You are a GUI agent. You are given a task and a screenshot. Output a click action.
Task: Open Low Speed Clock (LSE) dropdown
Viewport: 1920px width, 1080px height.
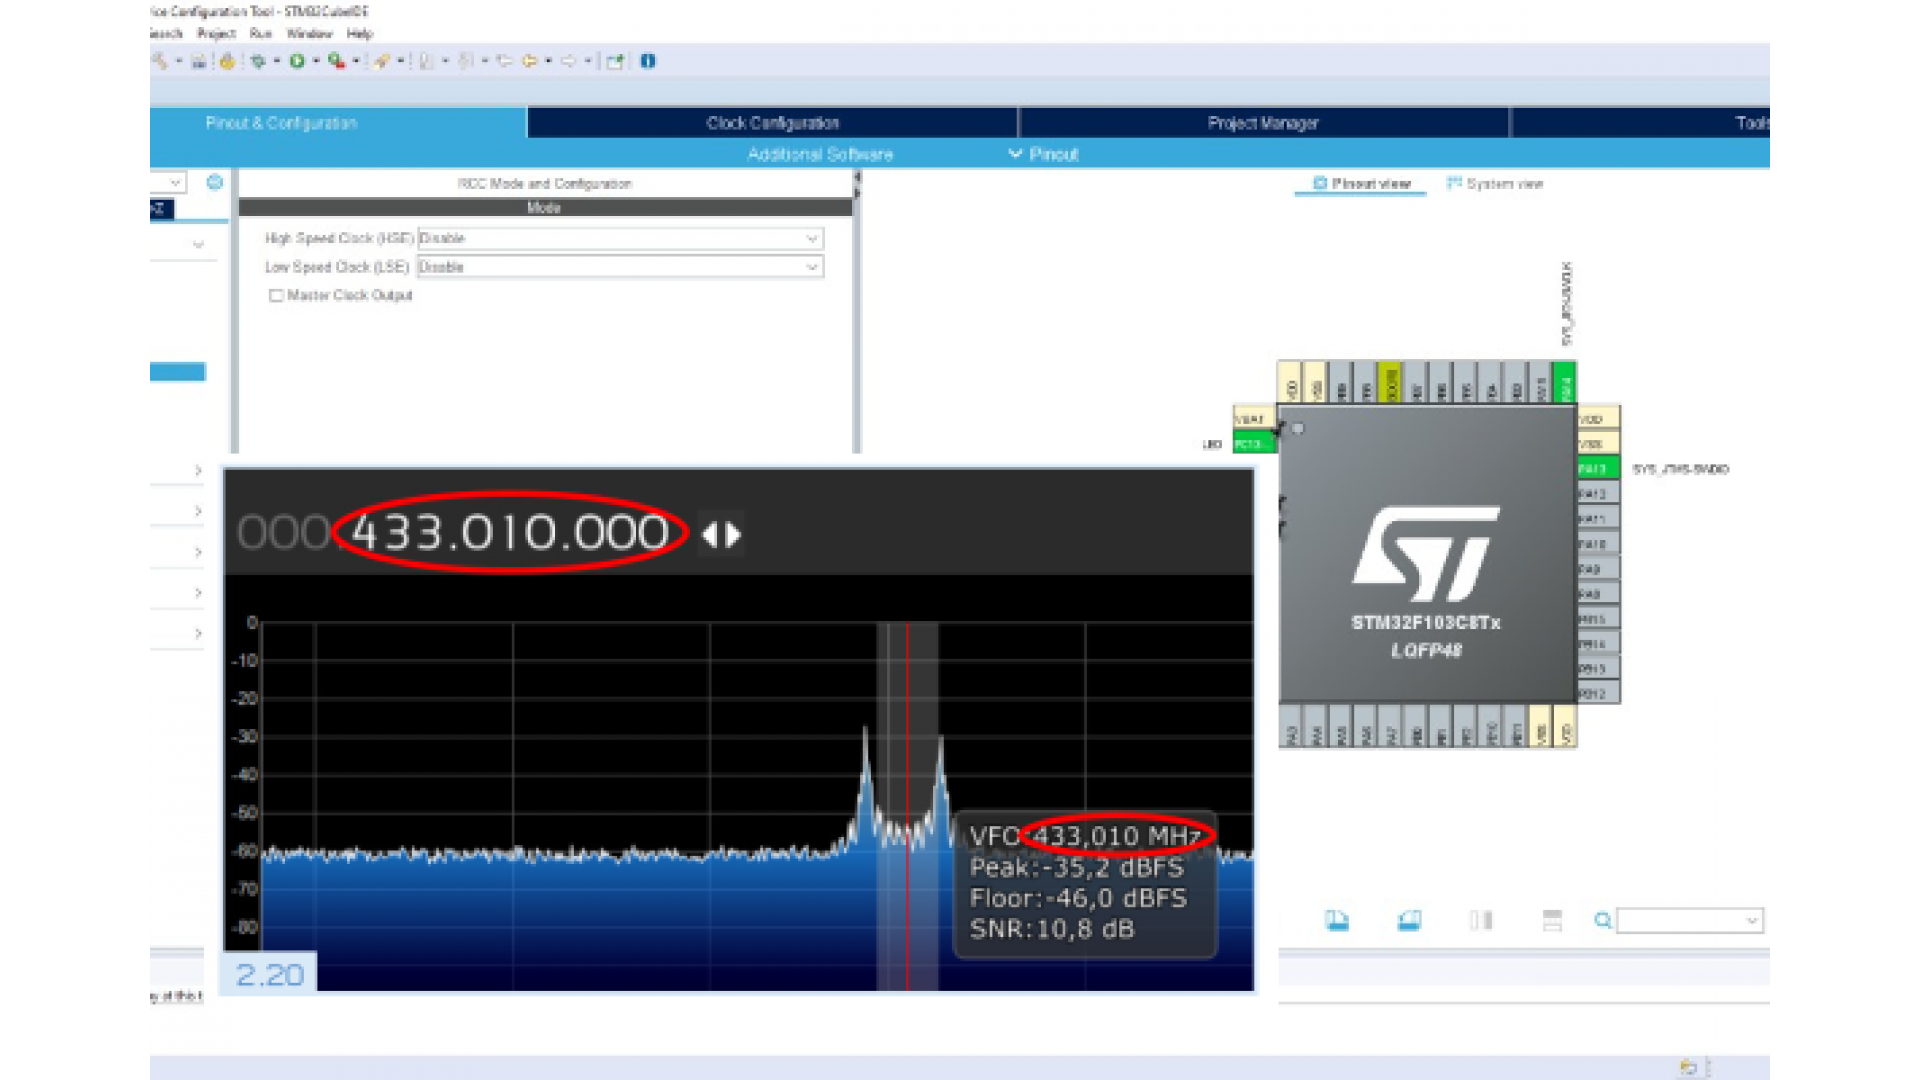(x=620, y=267)
